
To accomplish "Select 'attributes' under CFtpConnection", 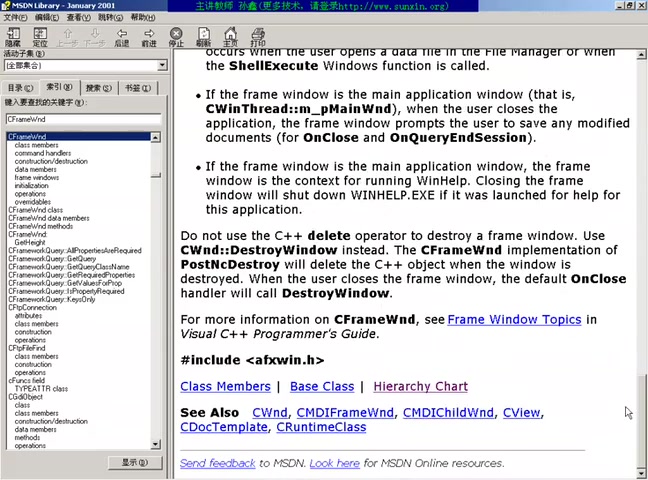I will (x=28, y=315).
